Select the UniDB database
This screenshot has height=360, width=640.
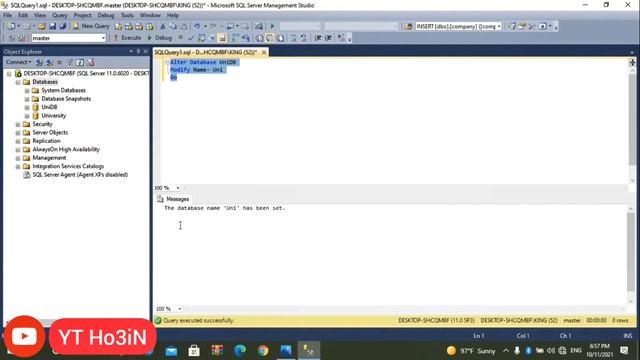coord(49,107)
